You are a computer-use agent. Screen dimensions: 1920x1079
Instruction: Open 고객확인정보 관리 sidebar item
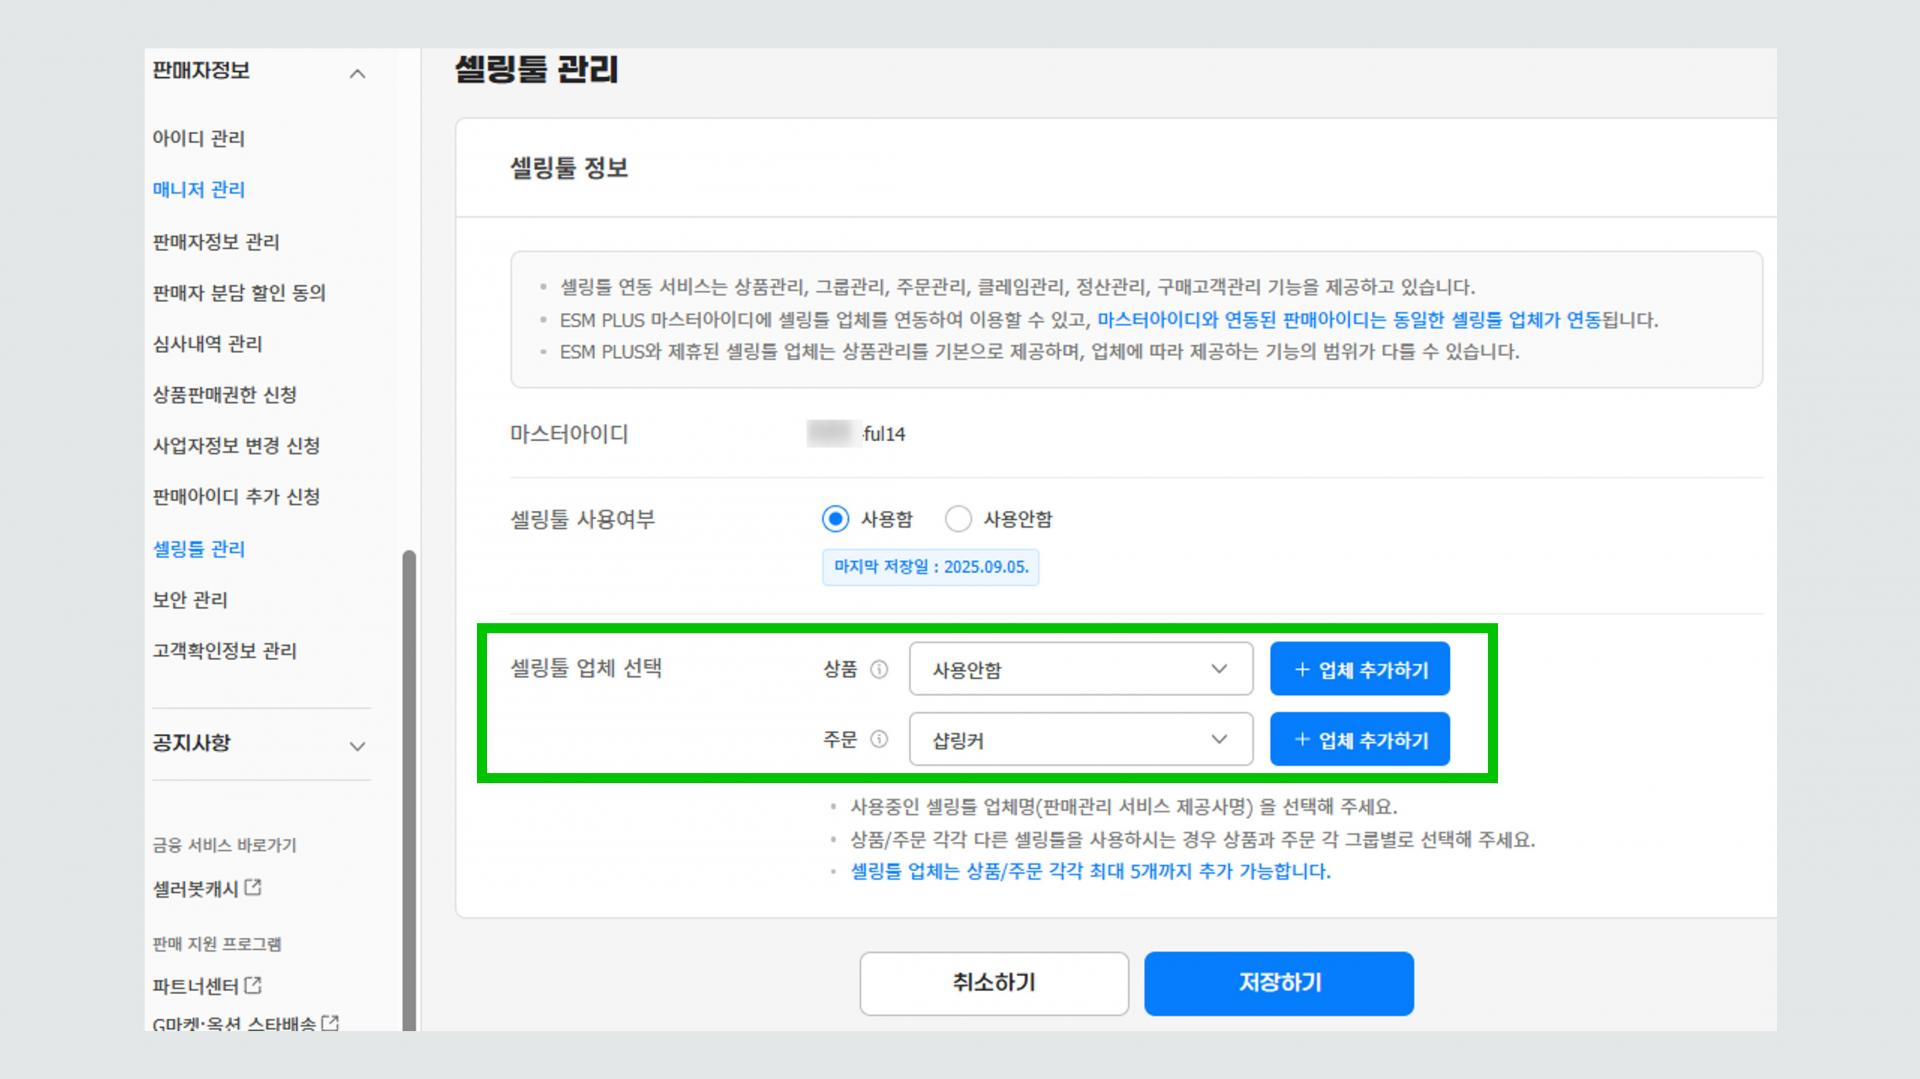coord(224,651)
